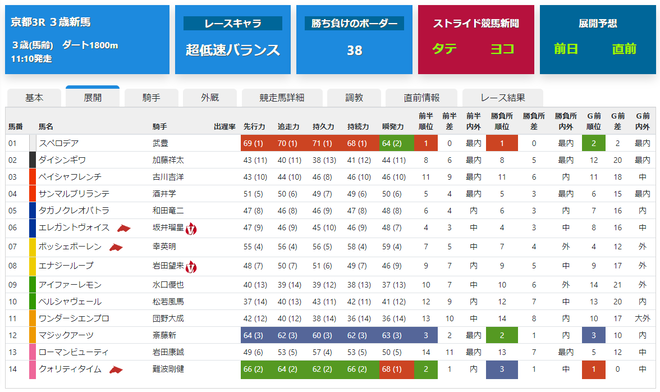Click 直前 in 展開予想 panel
The width and height of the screenshot is (660, 392).
point(624,49)
